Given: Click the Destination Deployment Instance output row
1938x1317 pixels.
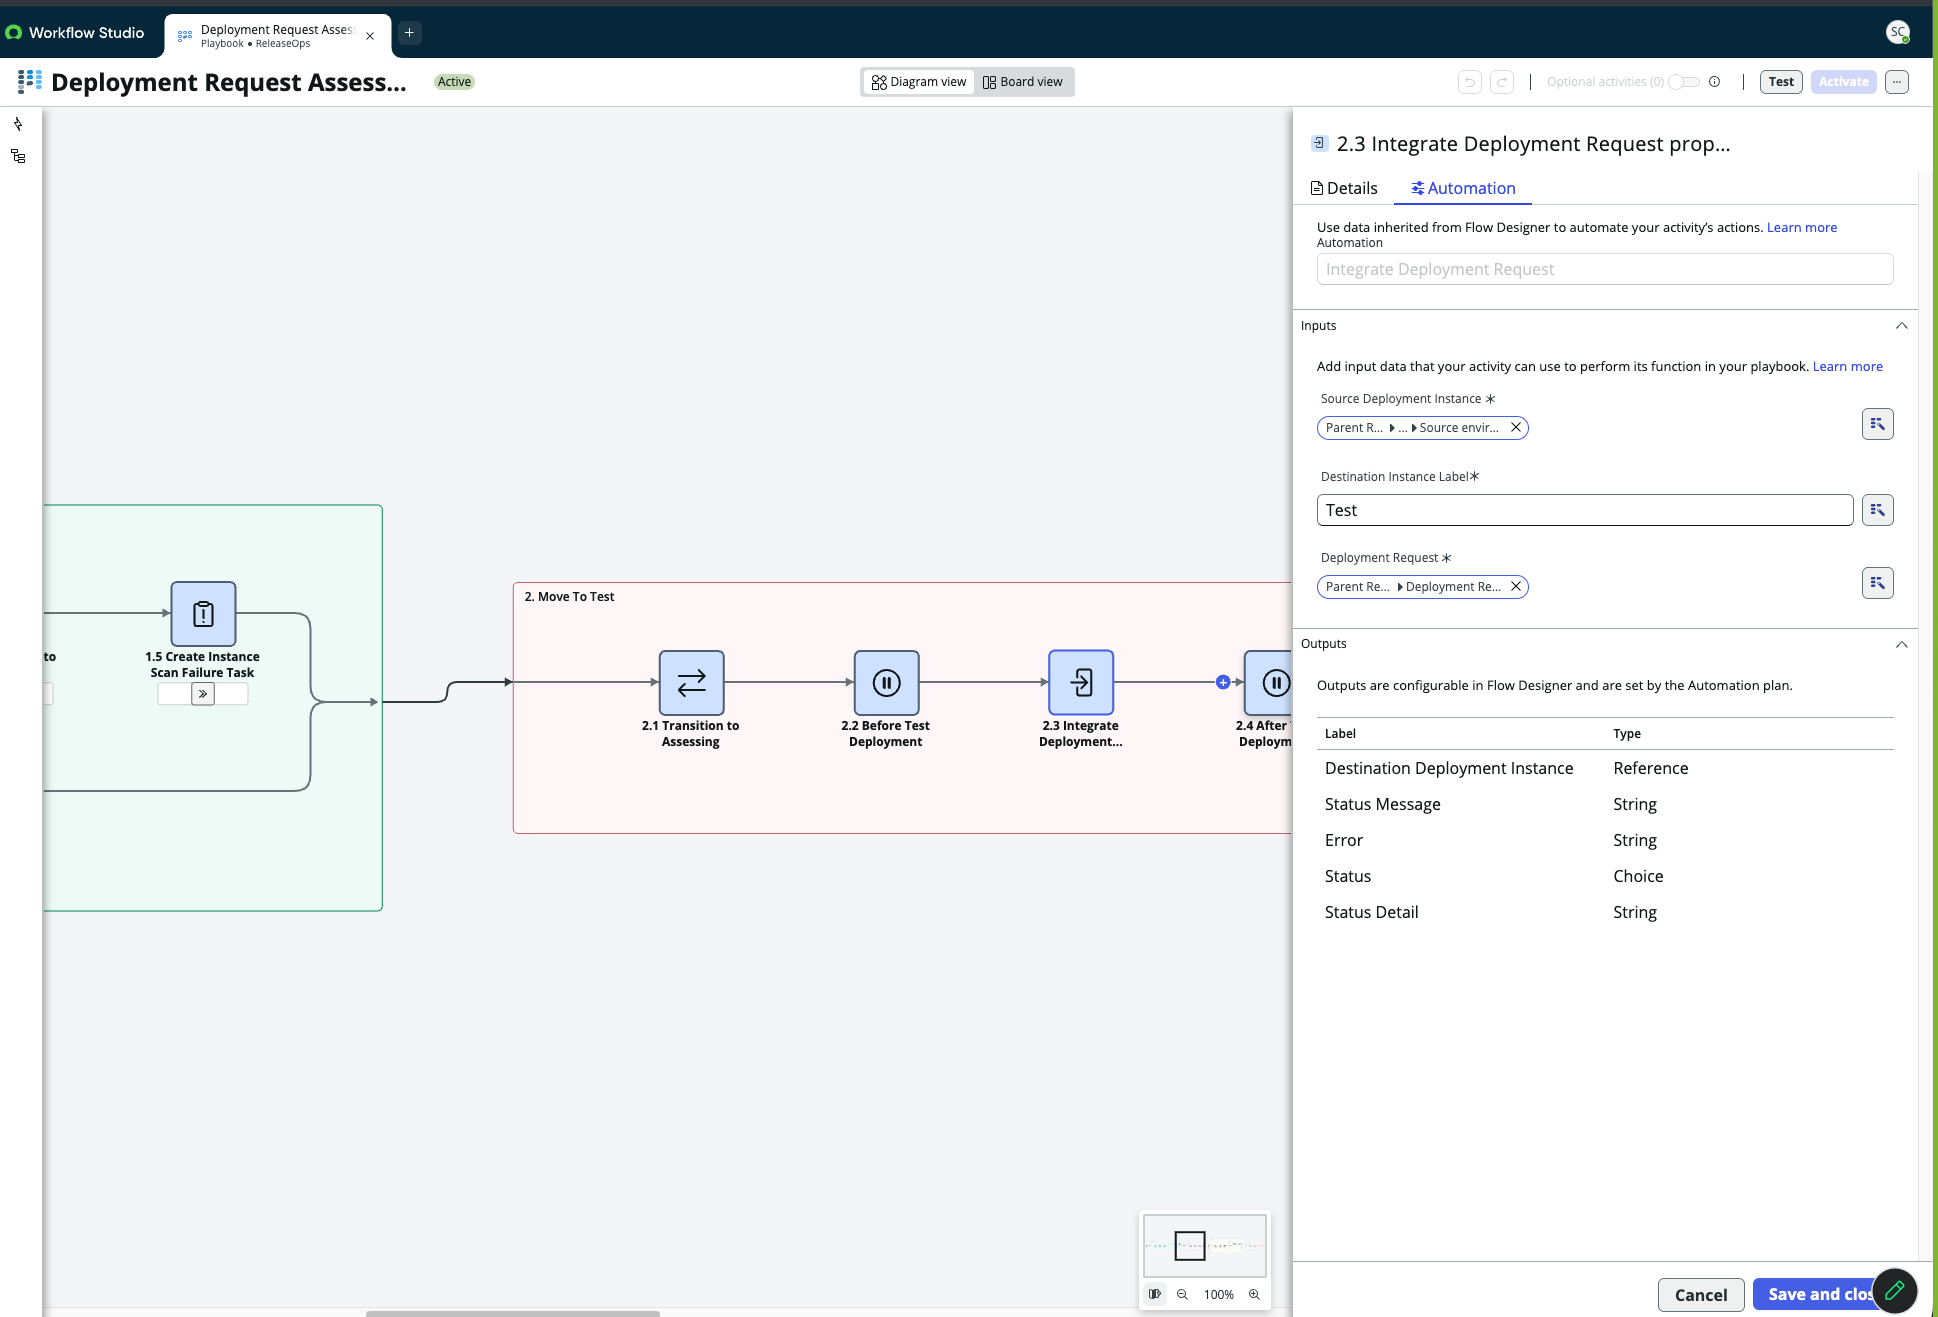Looking at the screenshot, I should (1604, 768).
